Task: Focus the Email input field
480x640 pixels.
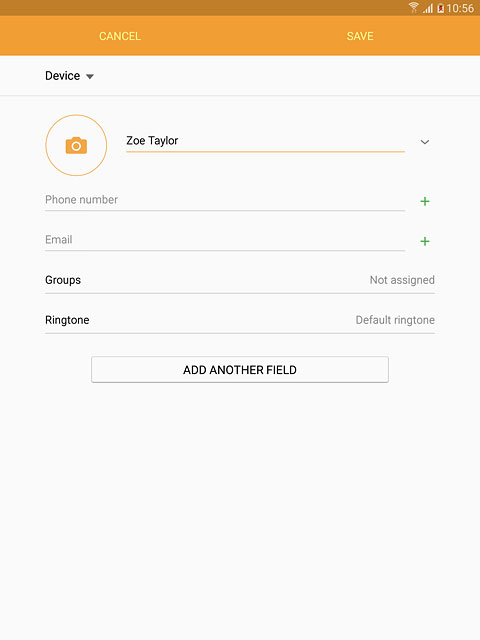Action: 225,240
